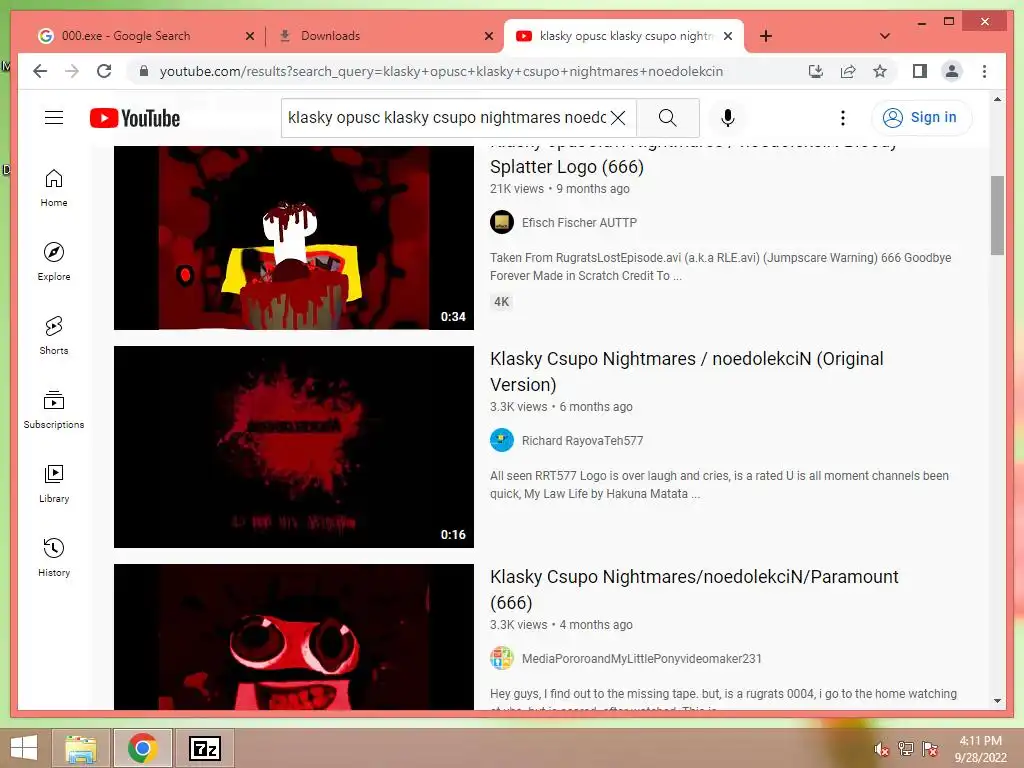Close the Downloads tab
This screenshot has height=768, width=1024.
[x=488, y=36]
